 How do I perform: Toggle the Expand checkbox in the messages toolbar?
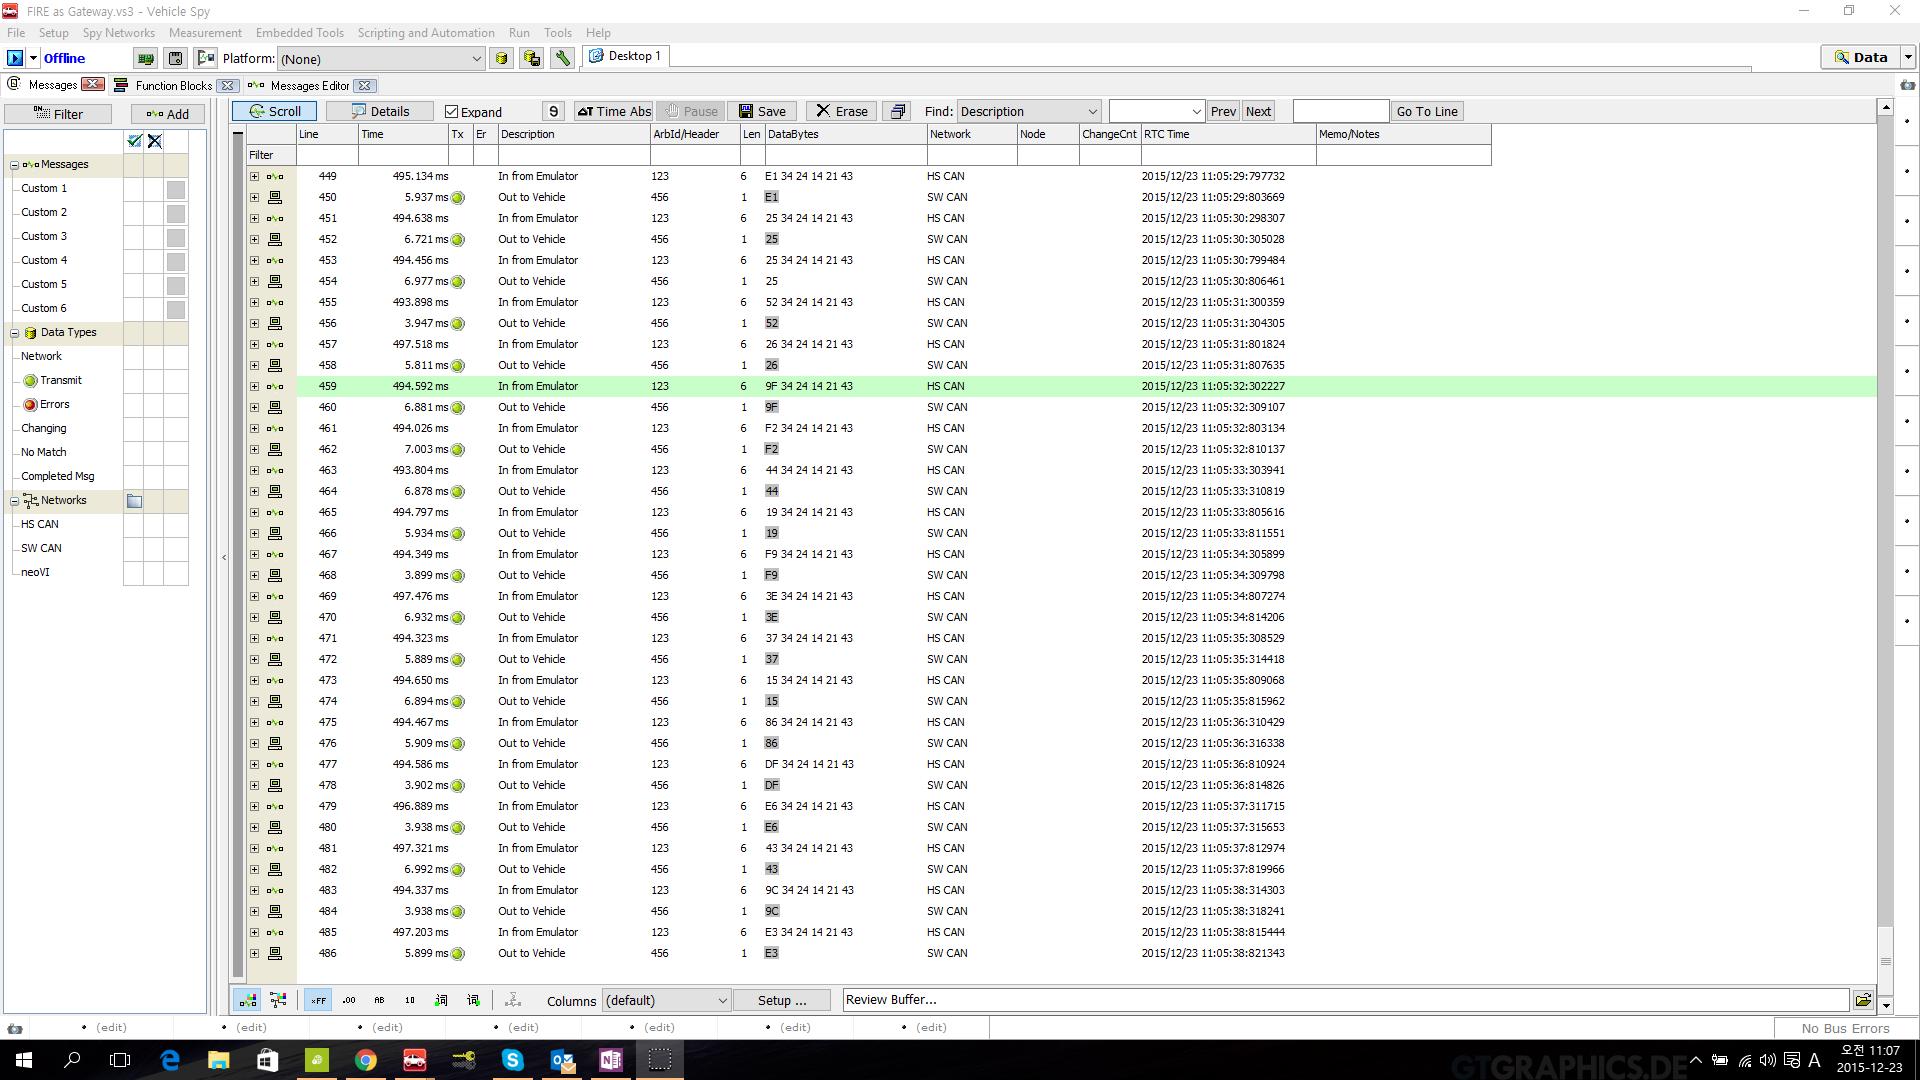click(x=451, y=111)
